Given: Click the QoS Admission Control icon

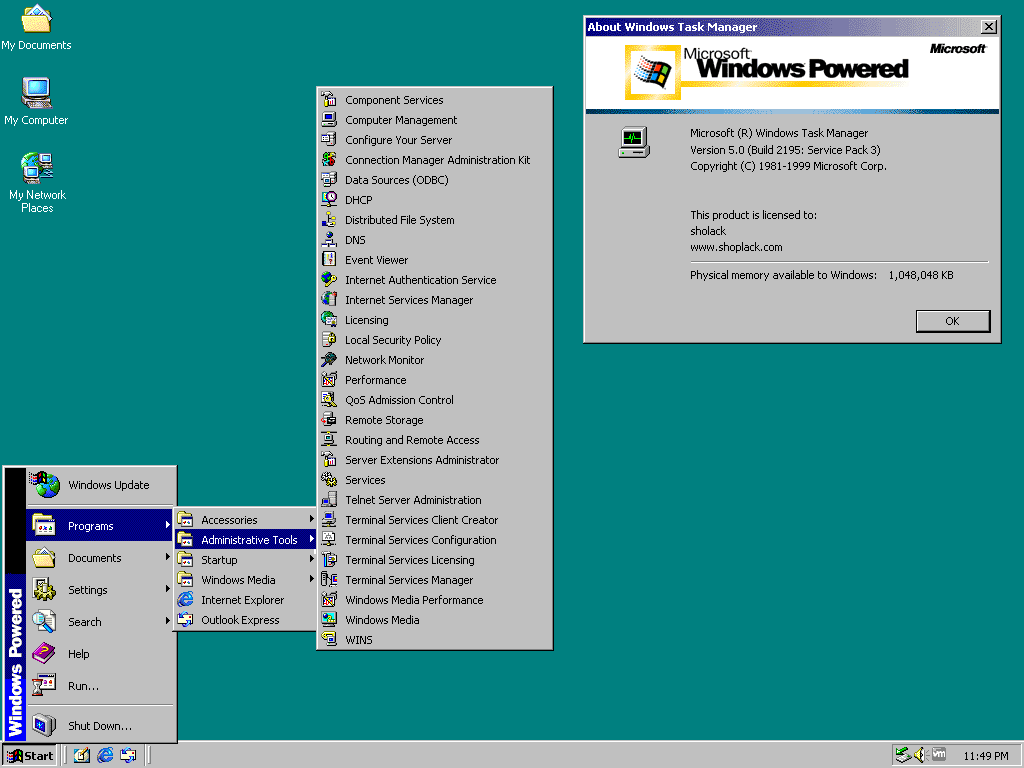Looking at the screenshot, I should [329, 400].
